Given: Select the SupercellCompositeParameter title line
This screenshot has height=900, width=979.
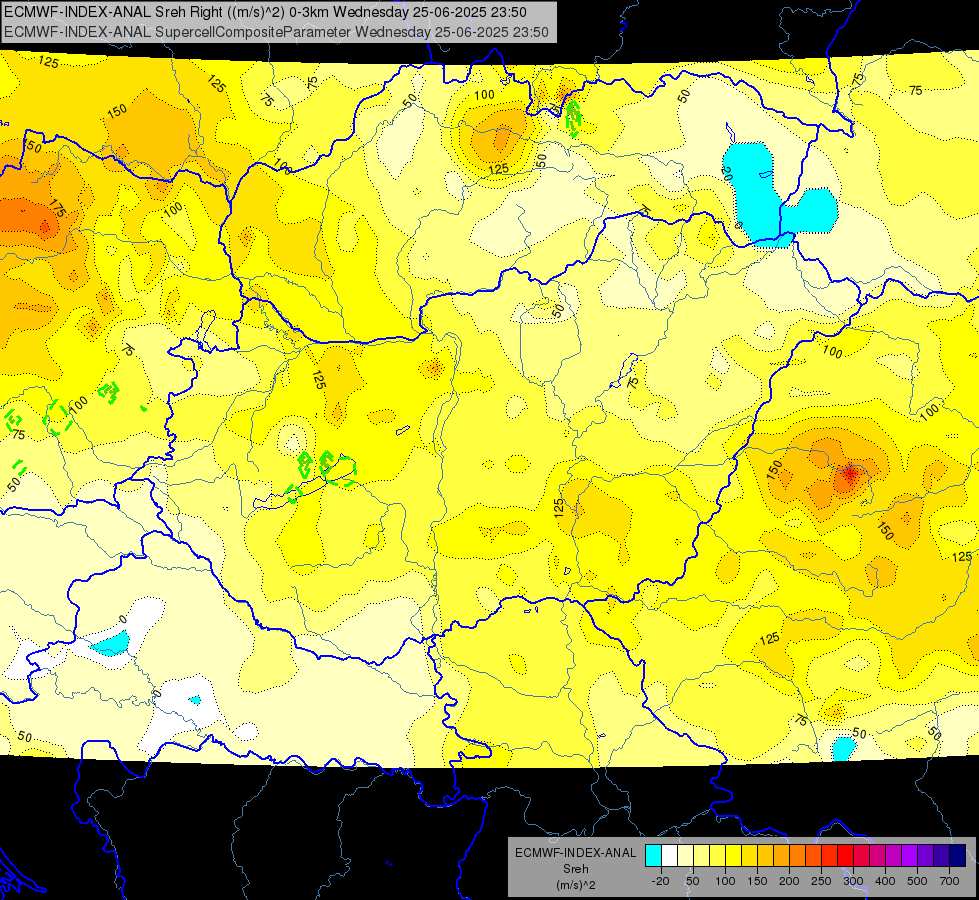Looking at the screenshot, I should coord(277,32).
